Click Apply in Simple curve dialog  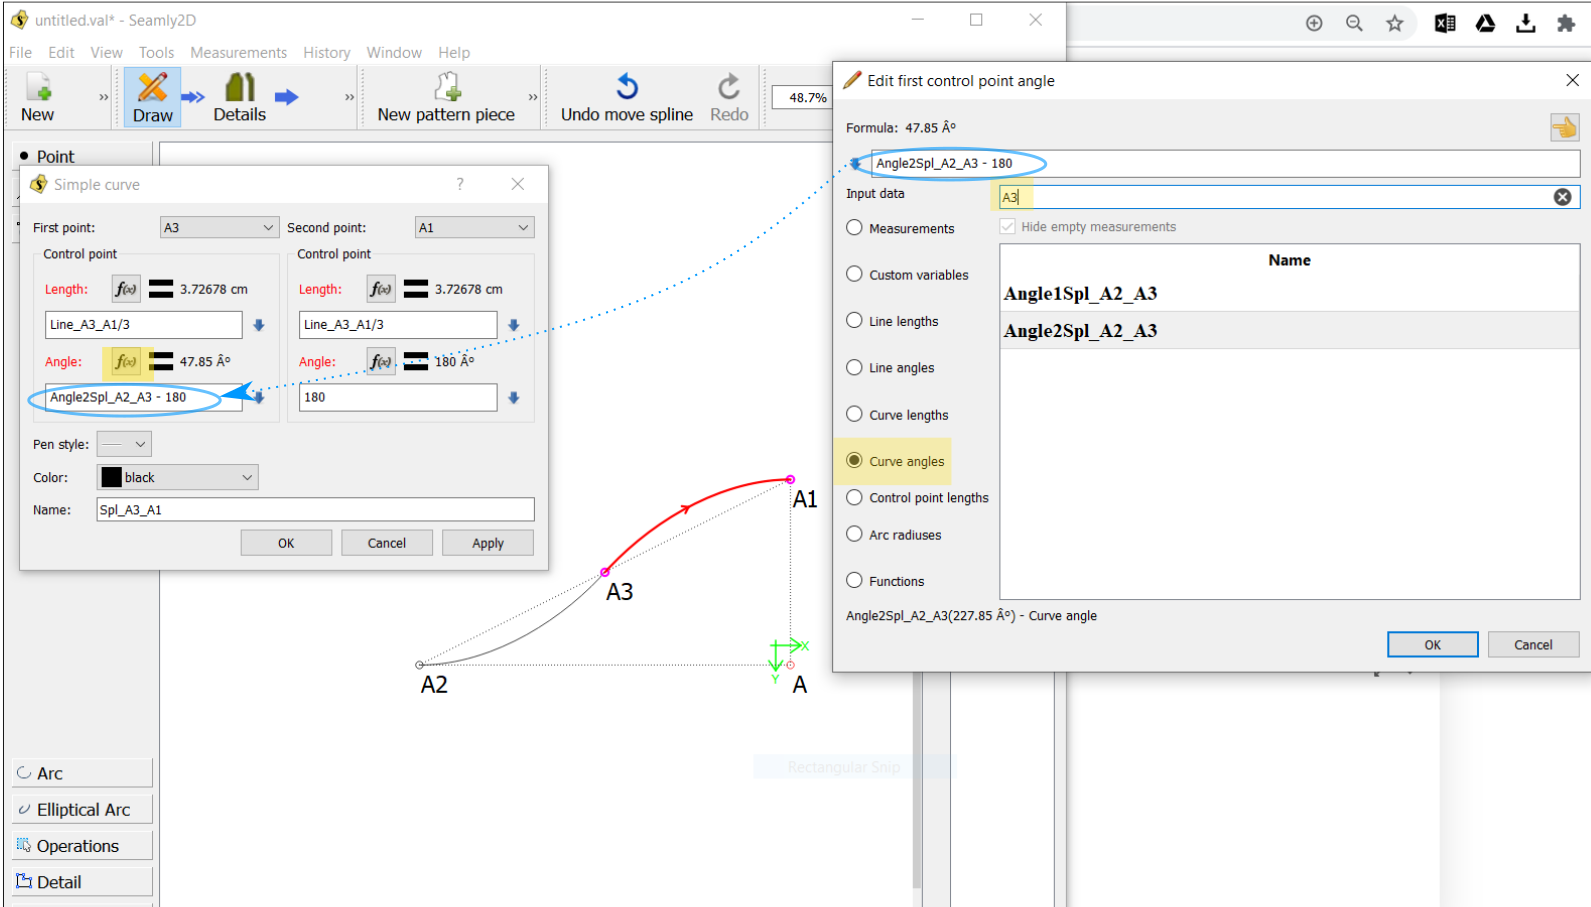click(488, 543)
